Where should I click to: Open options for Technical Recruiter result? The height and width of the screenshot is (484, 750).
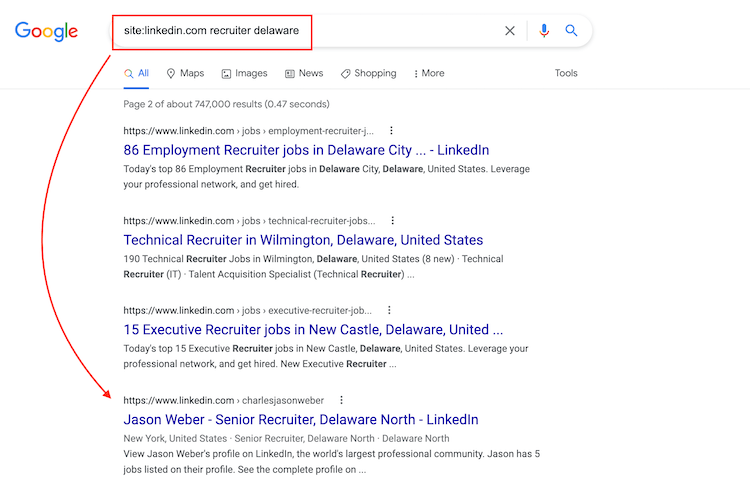coord(393,220)
